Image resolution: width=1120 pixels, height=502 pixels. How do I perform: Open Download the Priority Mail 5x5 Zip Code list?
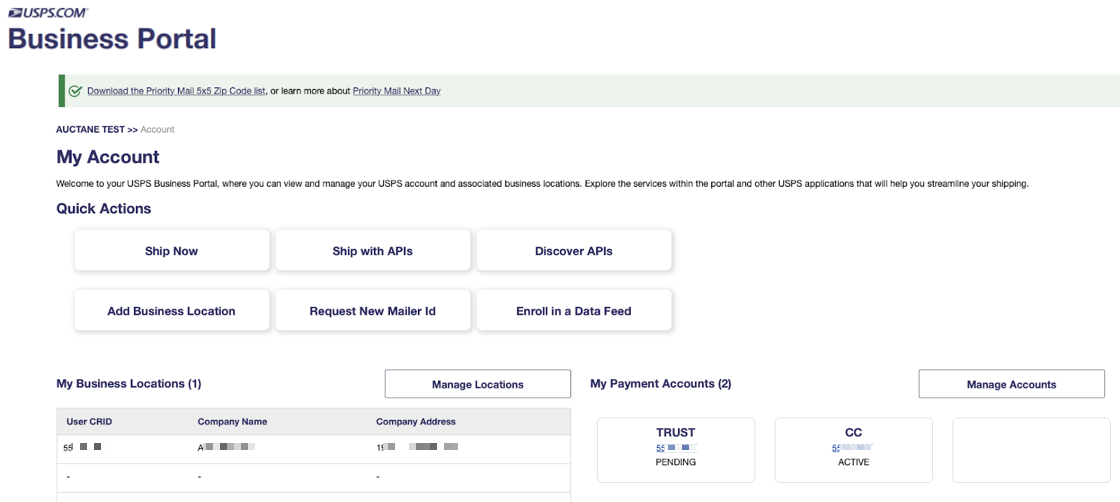[x=176, y=91]
